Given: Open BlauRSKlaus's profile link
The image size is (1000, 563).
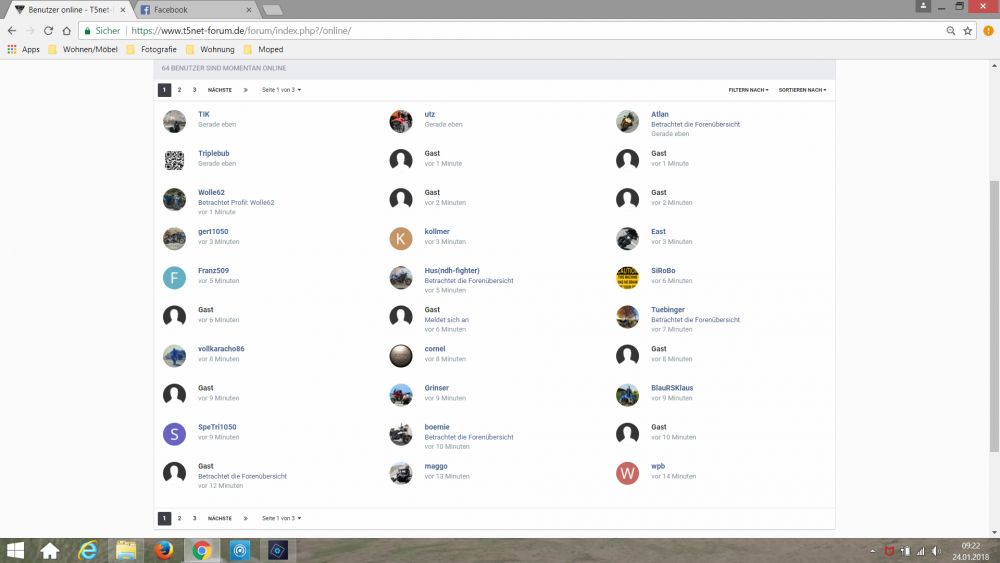Looking at the screenshot, I should (672, 388).
